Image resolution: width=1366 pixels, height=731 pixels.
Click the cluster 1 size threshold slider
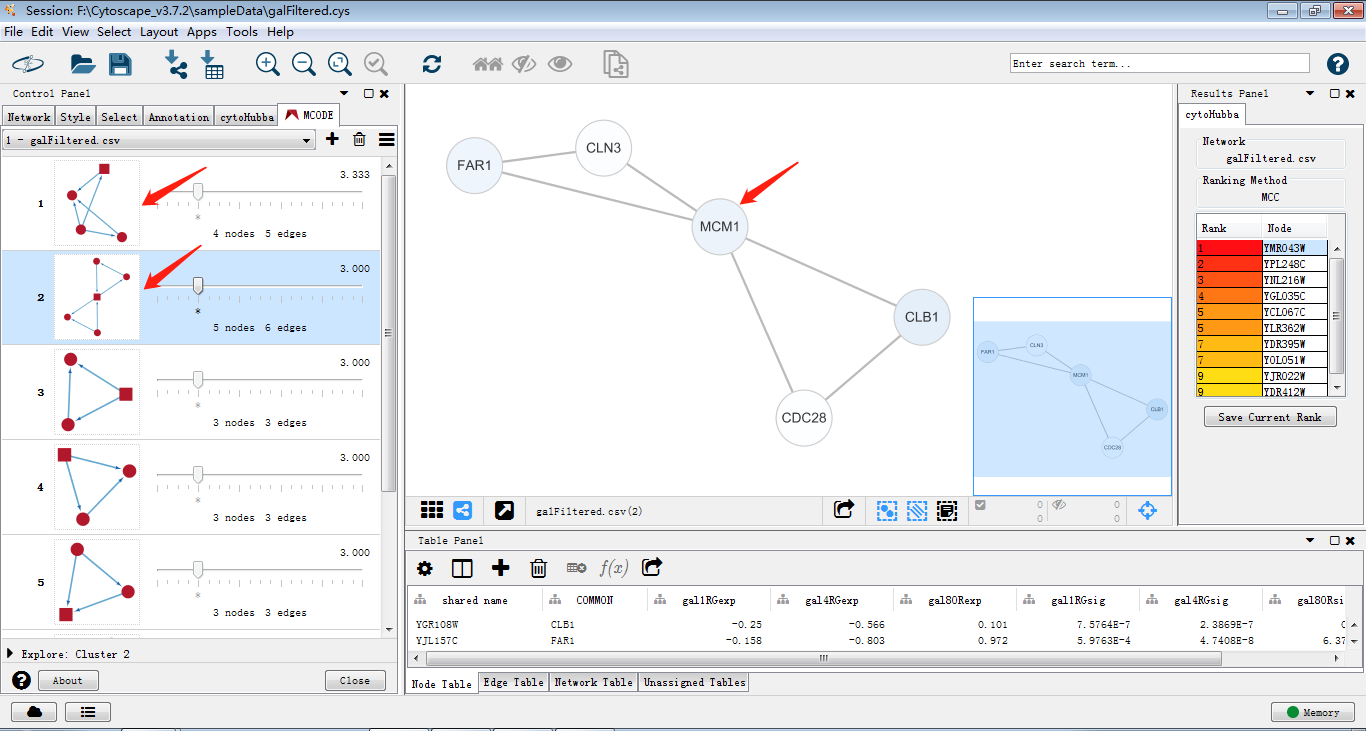[198, 192]
